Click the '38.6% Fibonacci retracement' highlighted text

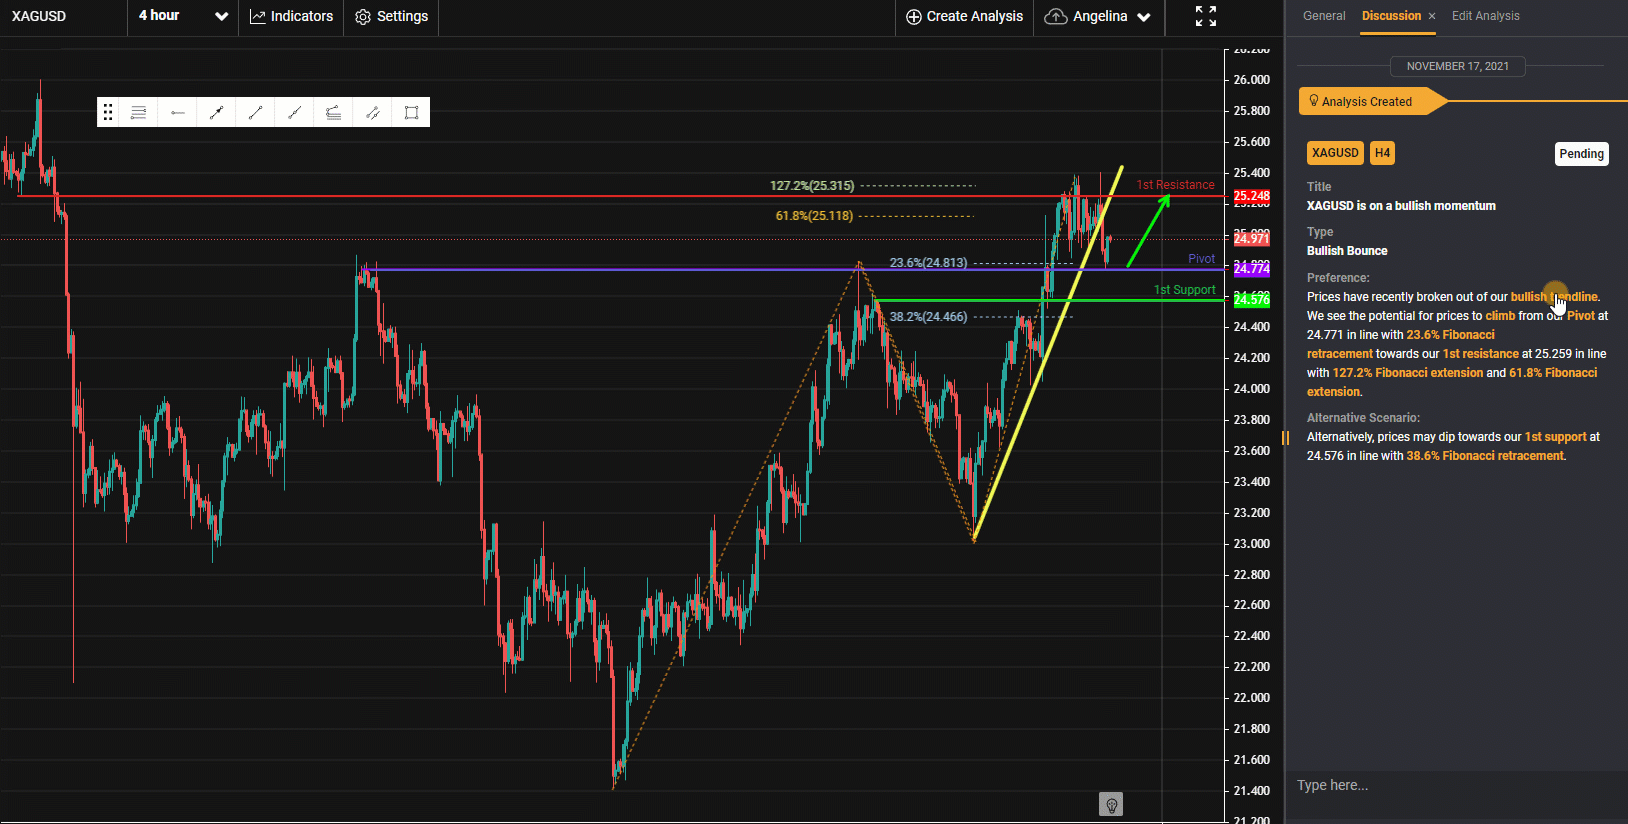1485,456
